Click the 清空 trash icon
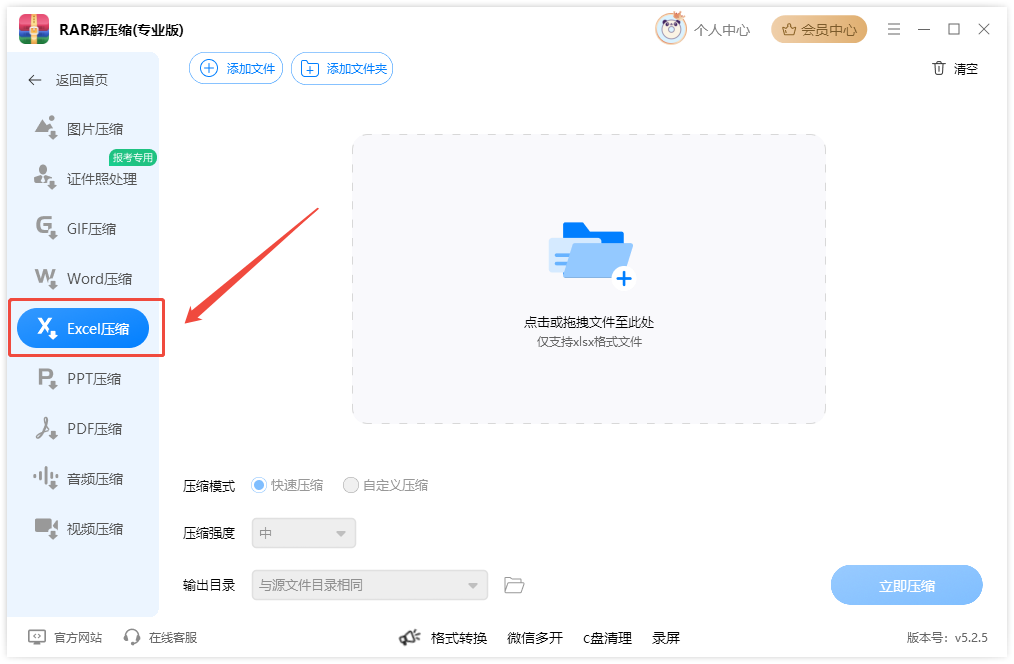 (938, 69)
